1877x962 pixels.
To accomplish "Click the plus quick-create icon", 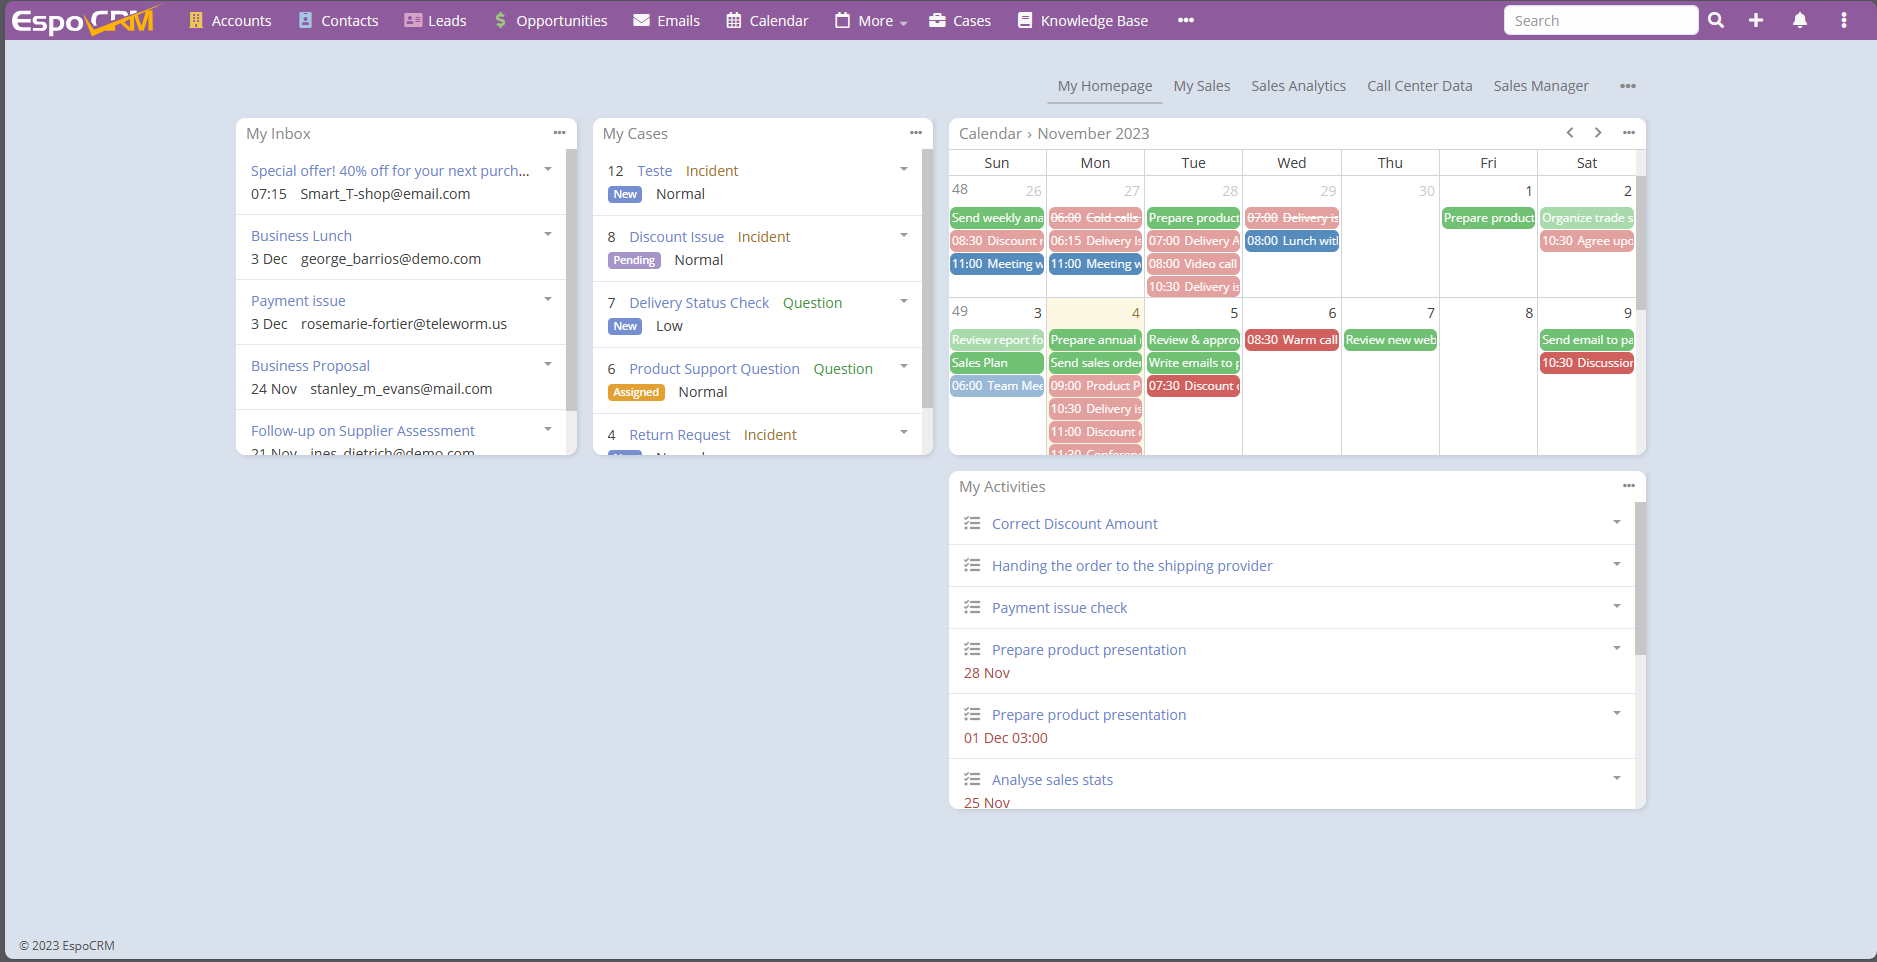I will [x=1756, y=20].
